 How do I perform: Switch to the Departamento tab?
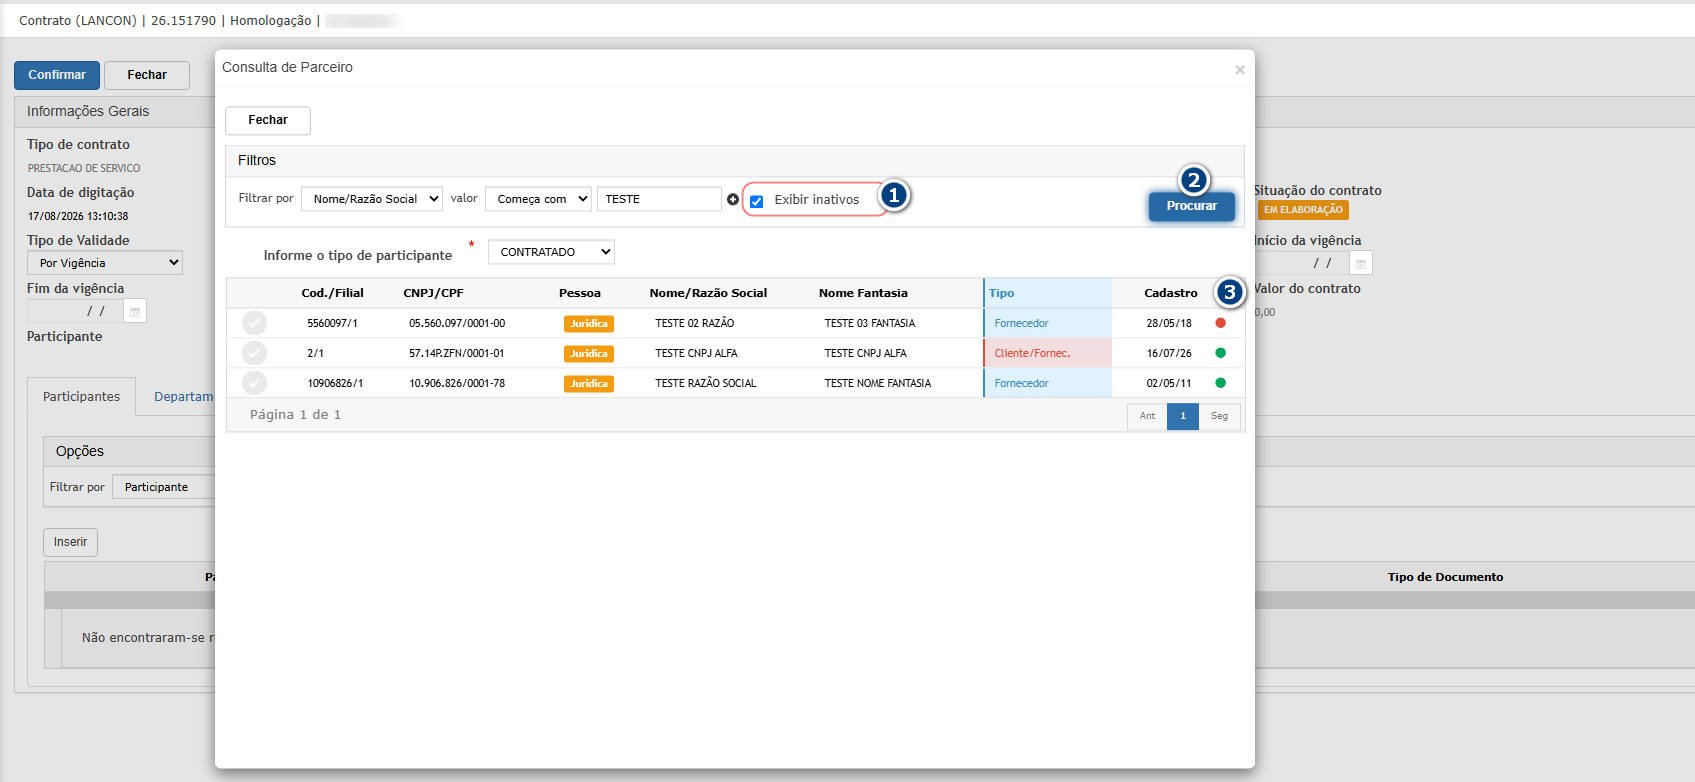[184, 397]
